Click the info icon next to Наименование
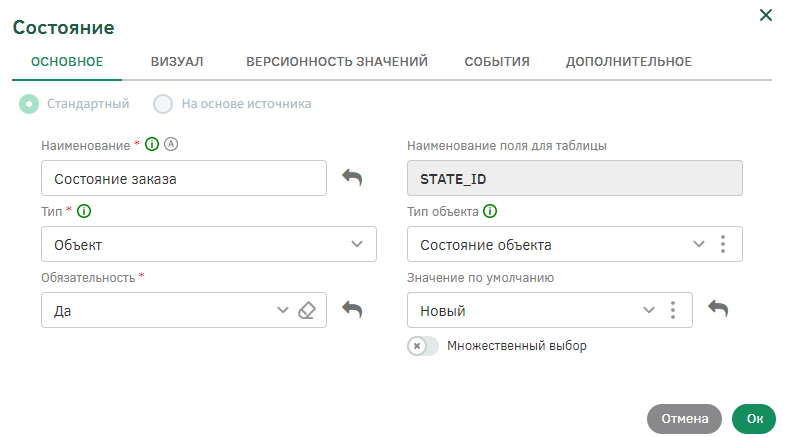787x437 pixels. 152,145
